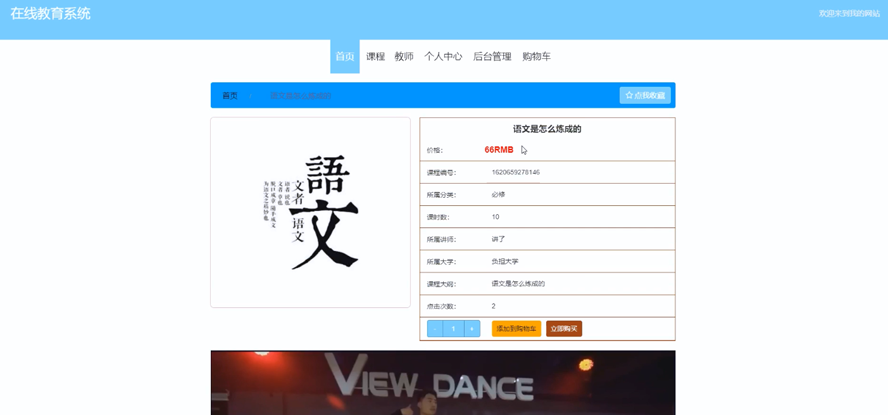Click the 语文是怎么炼成的 breadcrumb item
The width and height of the screenshot is (888, 415).
(301, 96)
